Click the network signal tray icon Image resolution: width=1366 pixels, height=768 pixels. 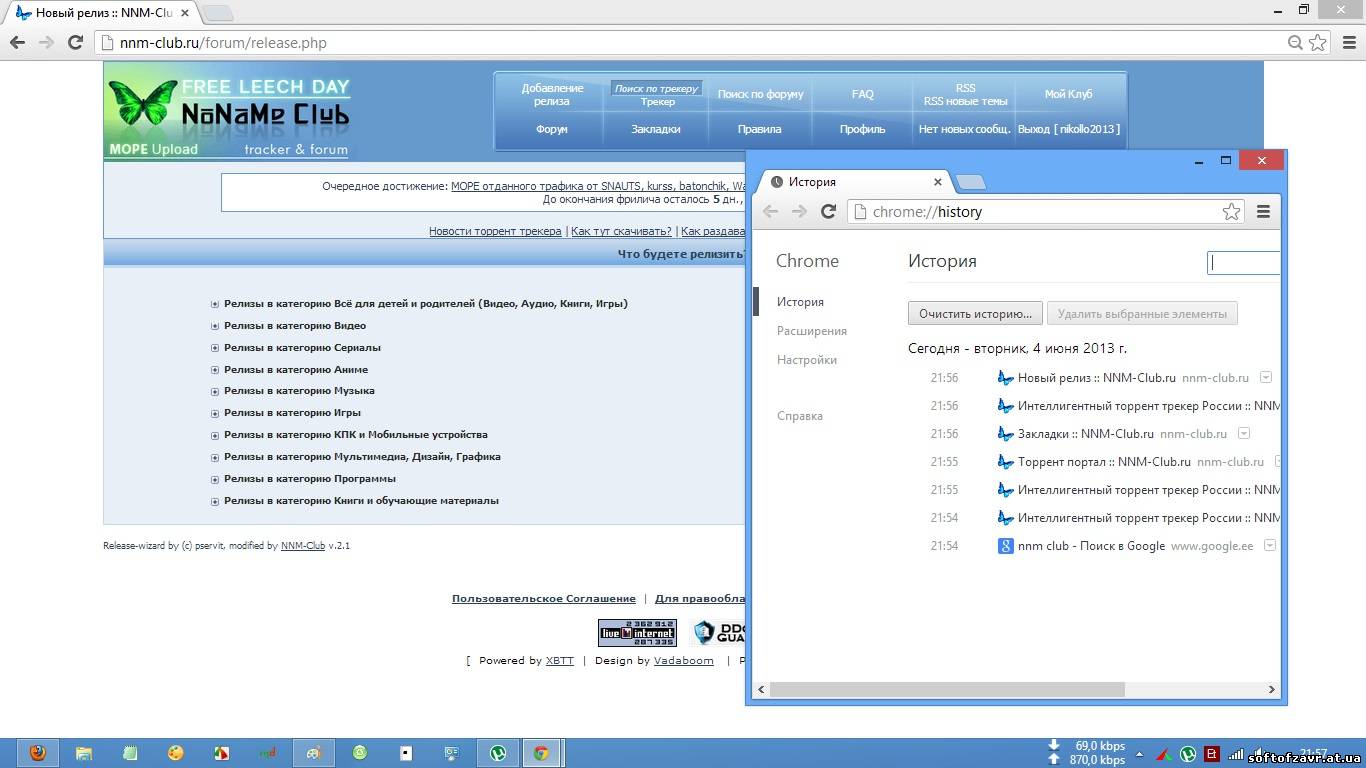click(1237, 754)
